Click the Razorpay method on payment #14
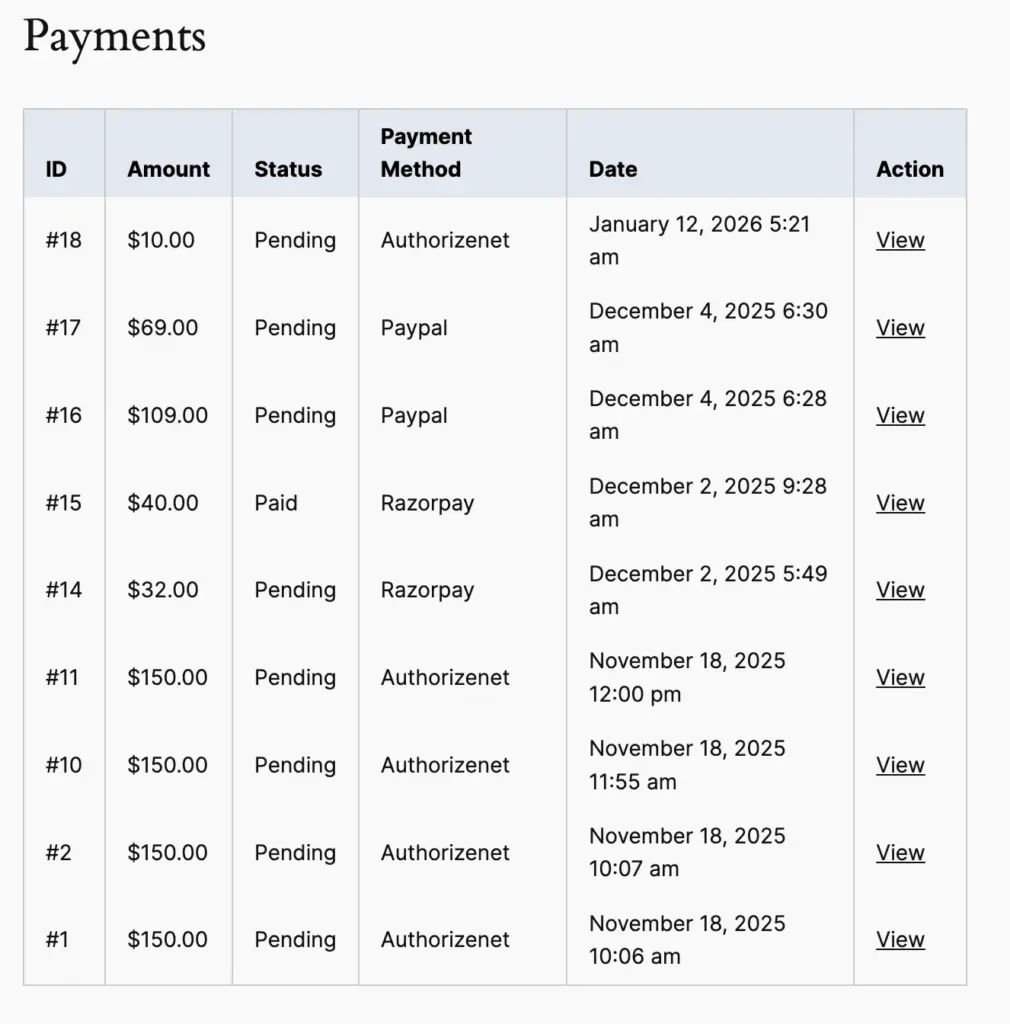 (x=427, y=590)
